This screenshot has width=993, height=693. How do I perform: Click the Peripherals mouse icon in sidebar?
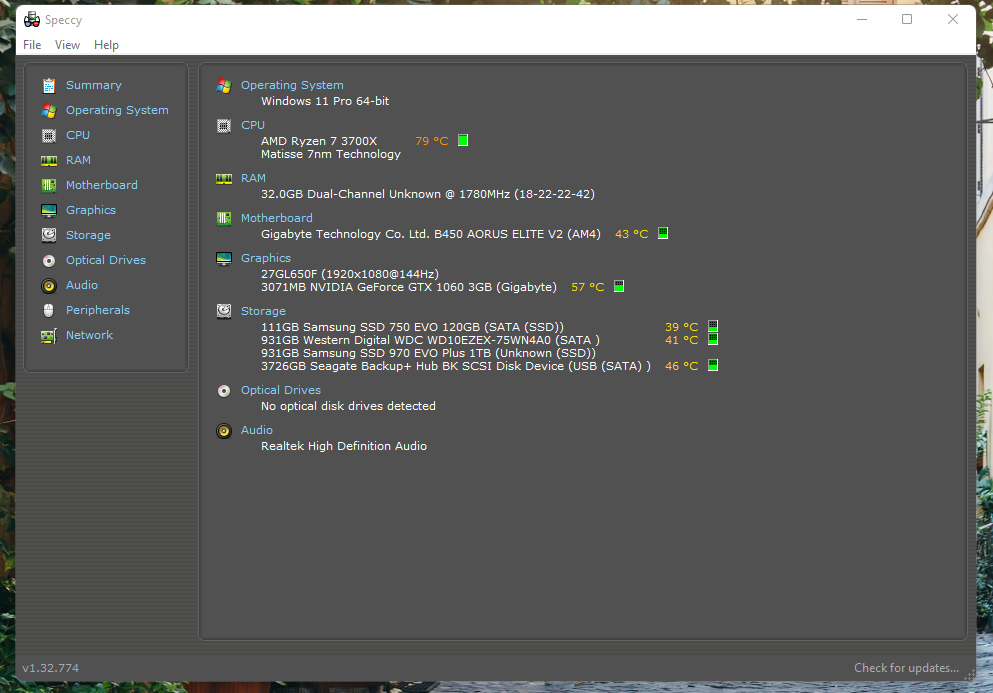[x=49, y=310]
